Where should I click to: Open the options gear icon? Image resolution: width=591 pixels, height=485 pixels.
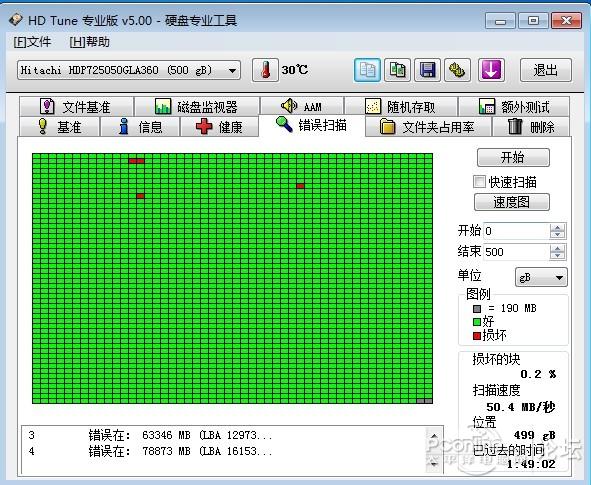click(x=457, y=70)
